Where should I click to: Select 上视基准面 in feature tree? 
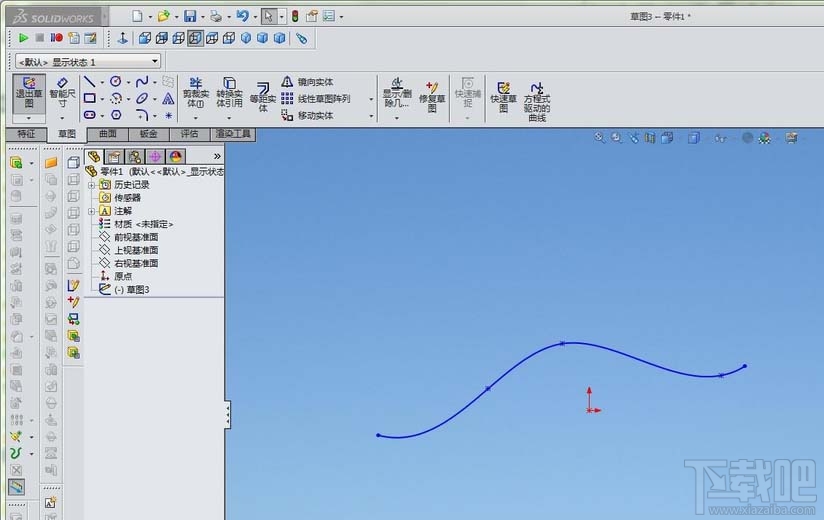pos(136,250)
